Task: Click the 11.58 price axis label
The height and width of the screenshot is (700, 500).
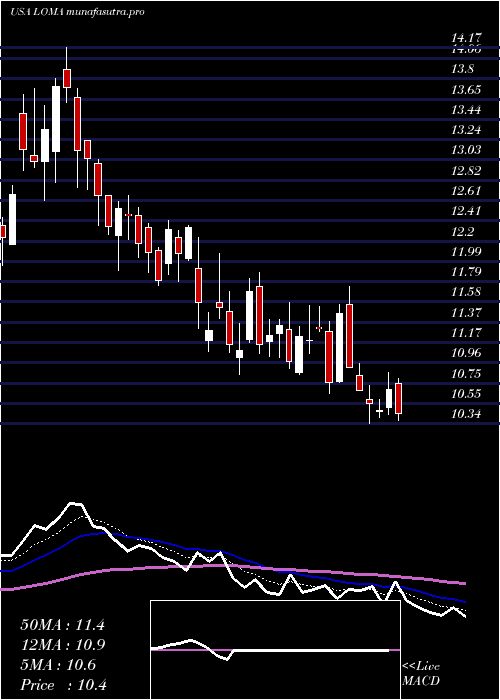Action: (x=465, y=292)
